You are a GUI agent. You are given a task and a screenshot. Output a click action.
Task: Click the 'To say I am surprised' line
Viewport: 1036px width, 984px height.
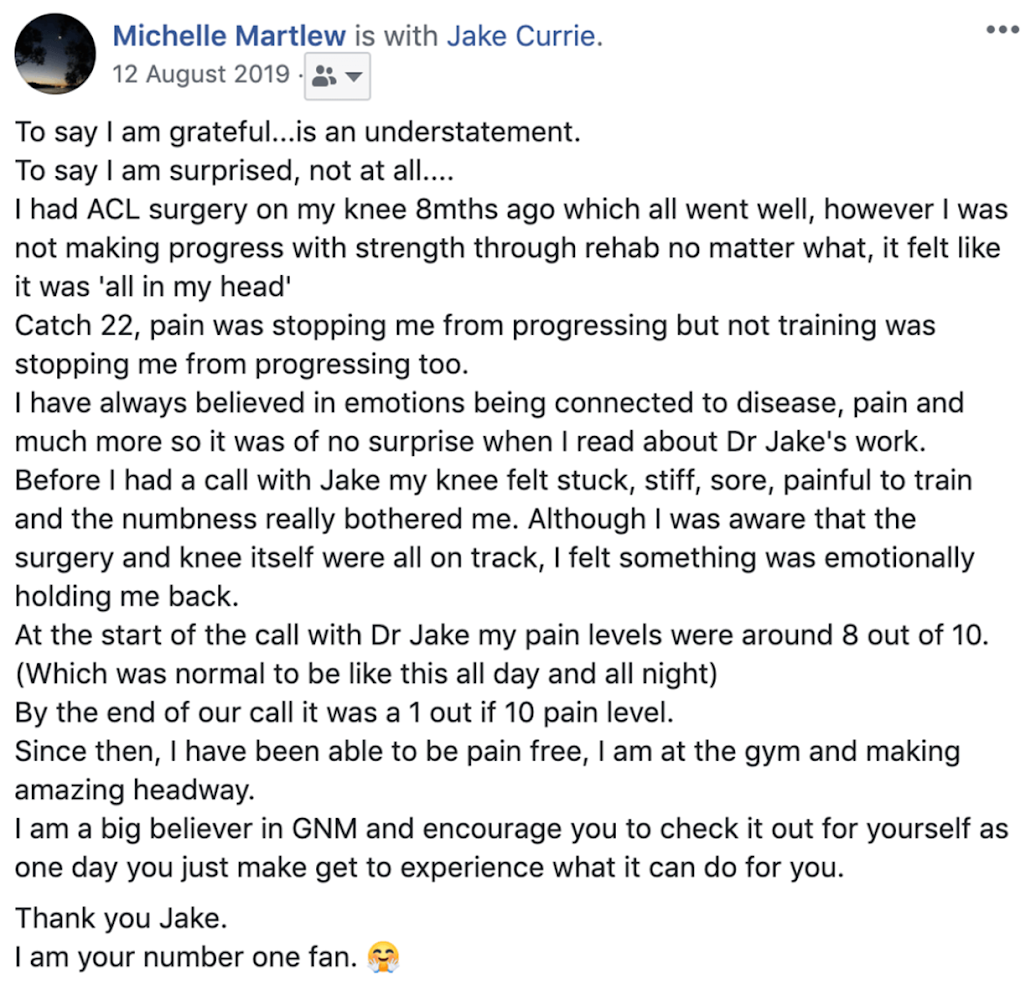coord(234,171)
